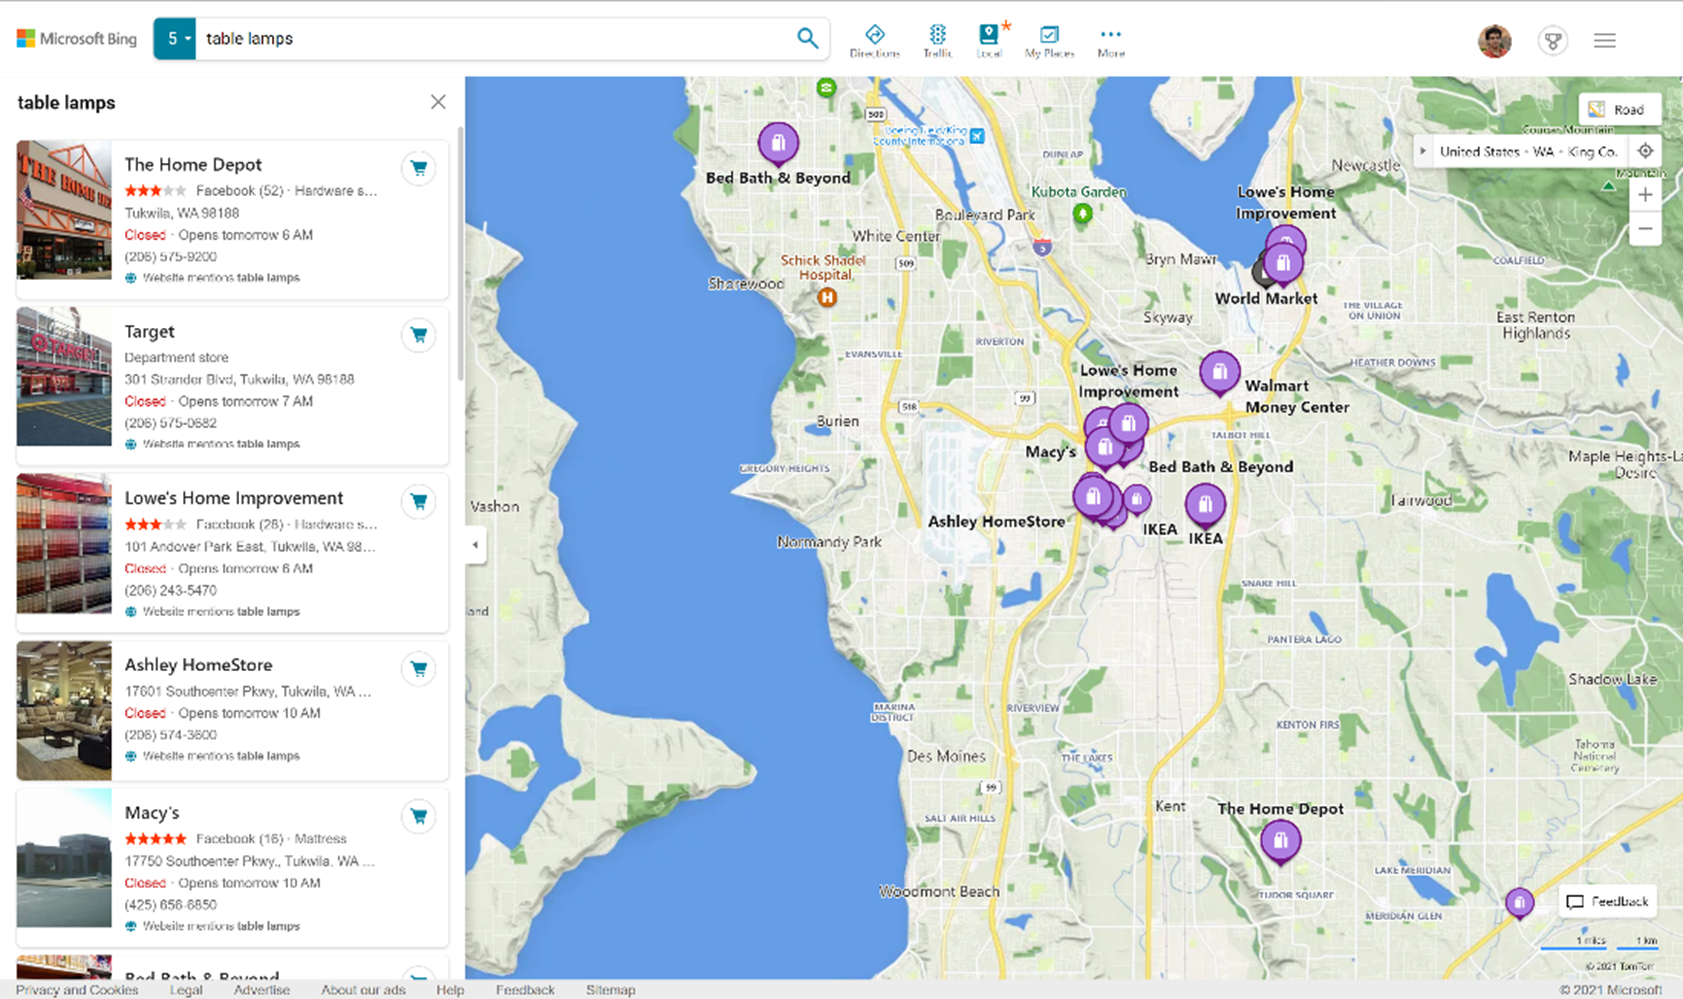This screenshot has width=1683, height=999.
Task: Zoom out with the map minus button
Action: pyautogui.click(x=1645, y=229)
